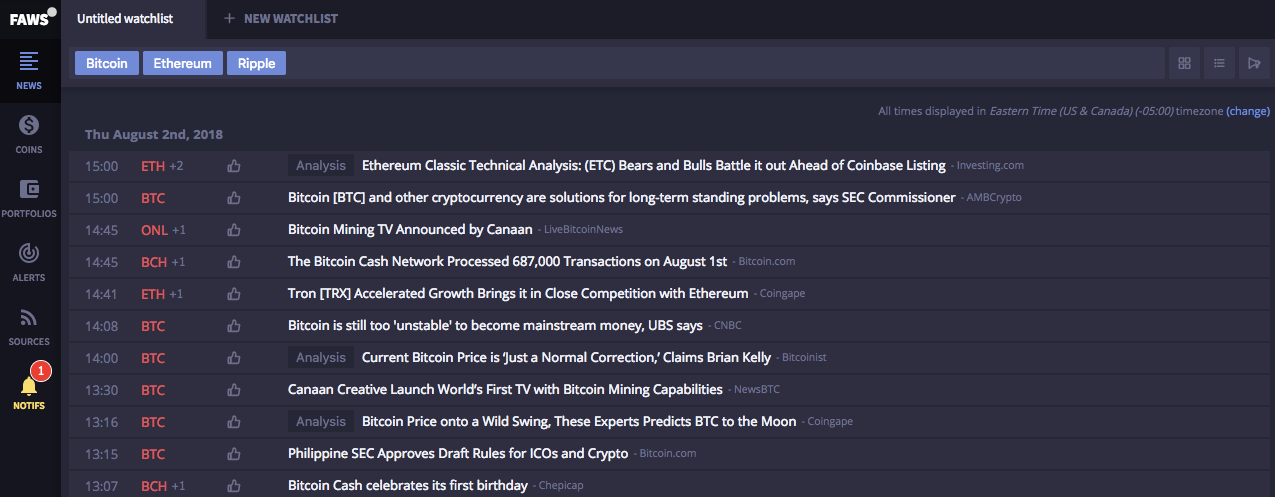This screenshot has width=1275, height=497.
Task: Open Bitcoin Cash celebrates first birthday headline
Action: 408,486
